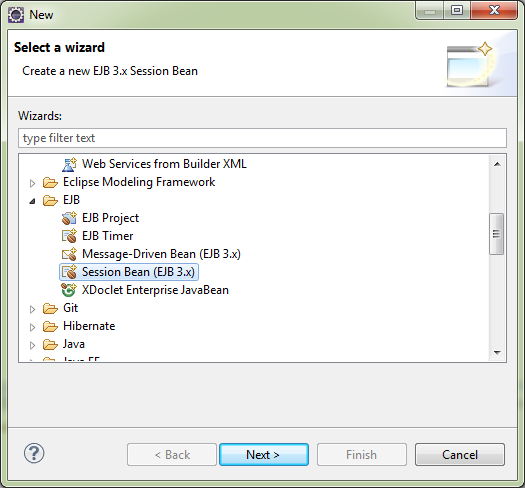Viewport: 525px width, 488px height.
Task: Click the Hibernate folder icon
Action: (50, 326)
